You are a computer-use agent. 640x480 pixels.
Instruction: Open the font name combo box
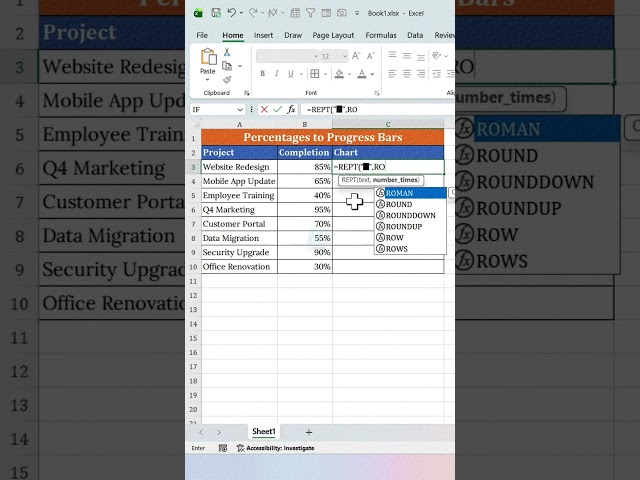click(287, 56)
